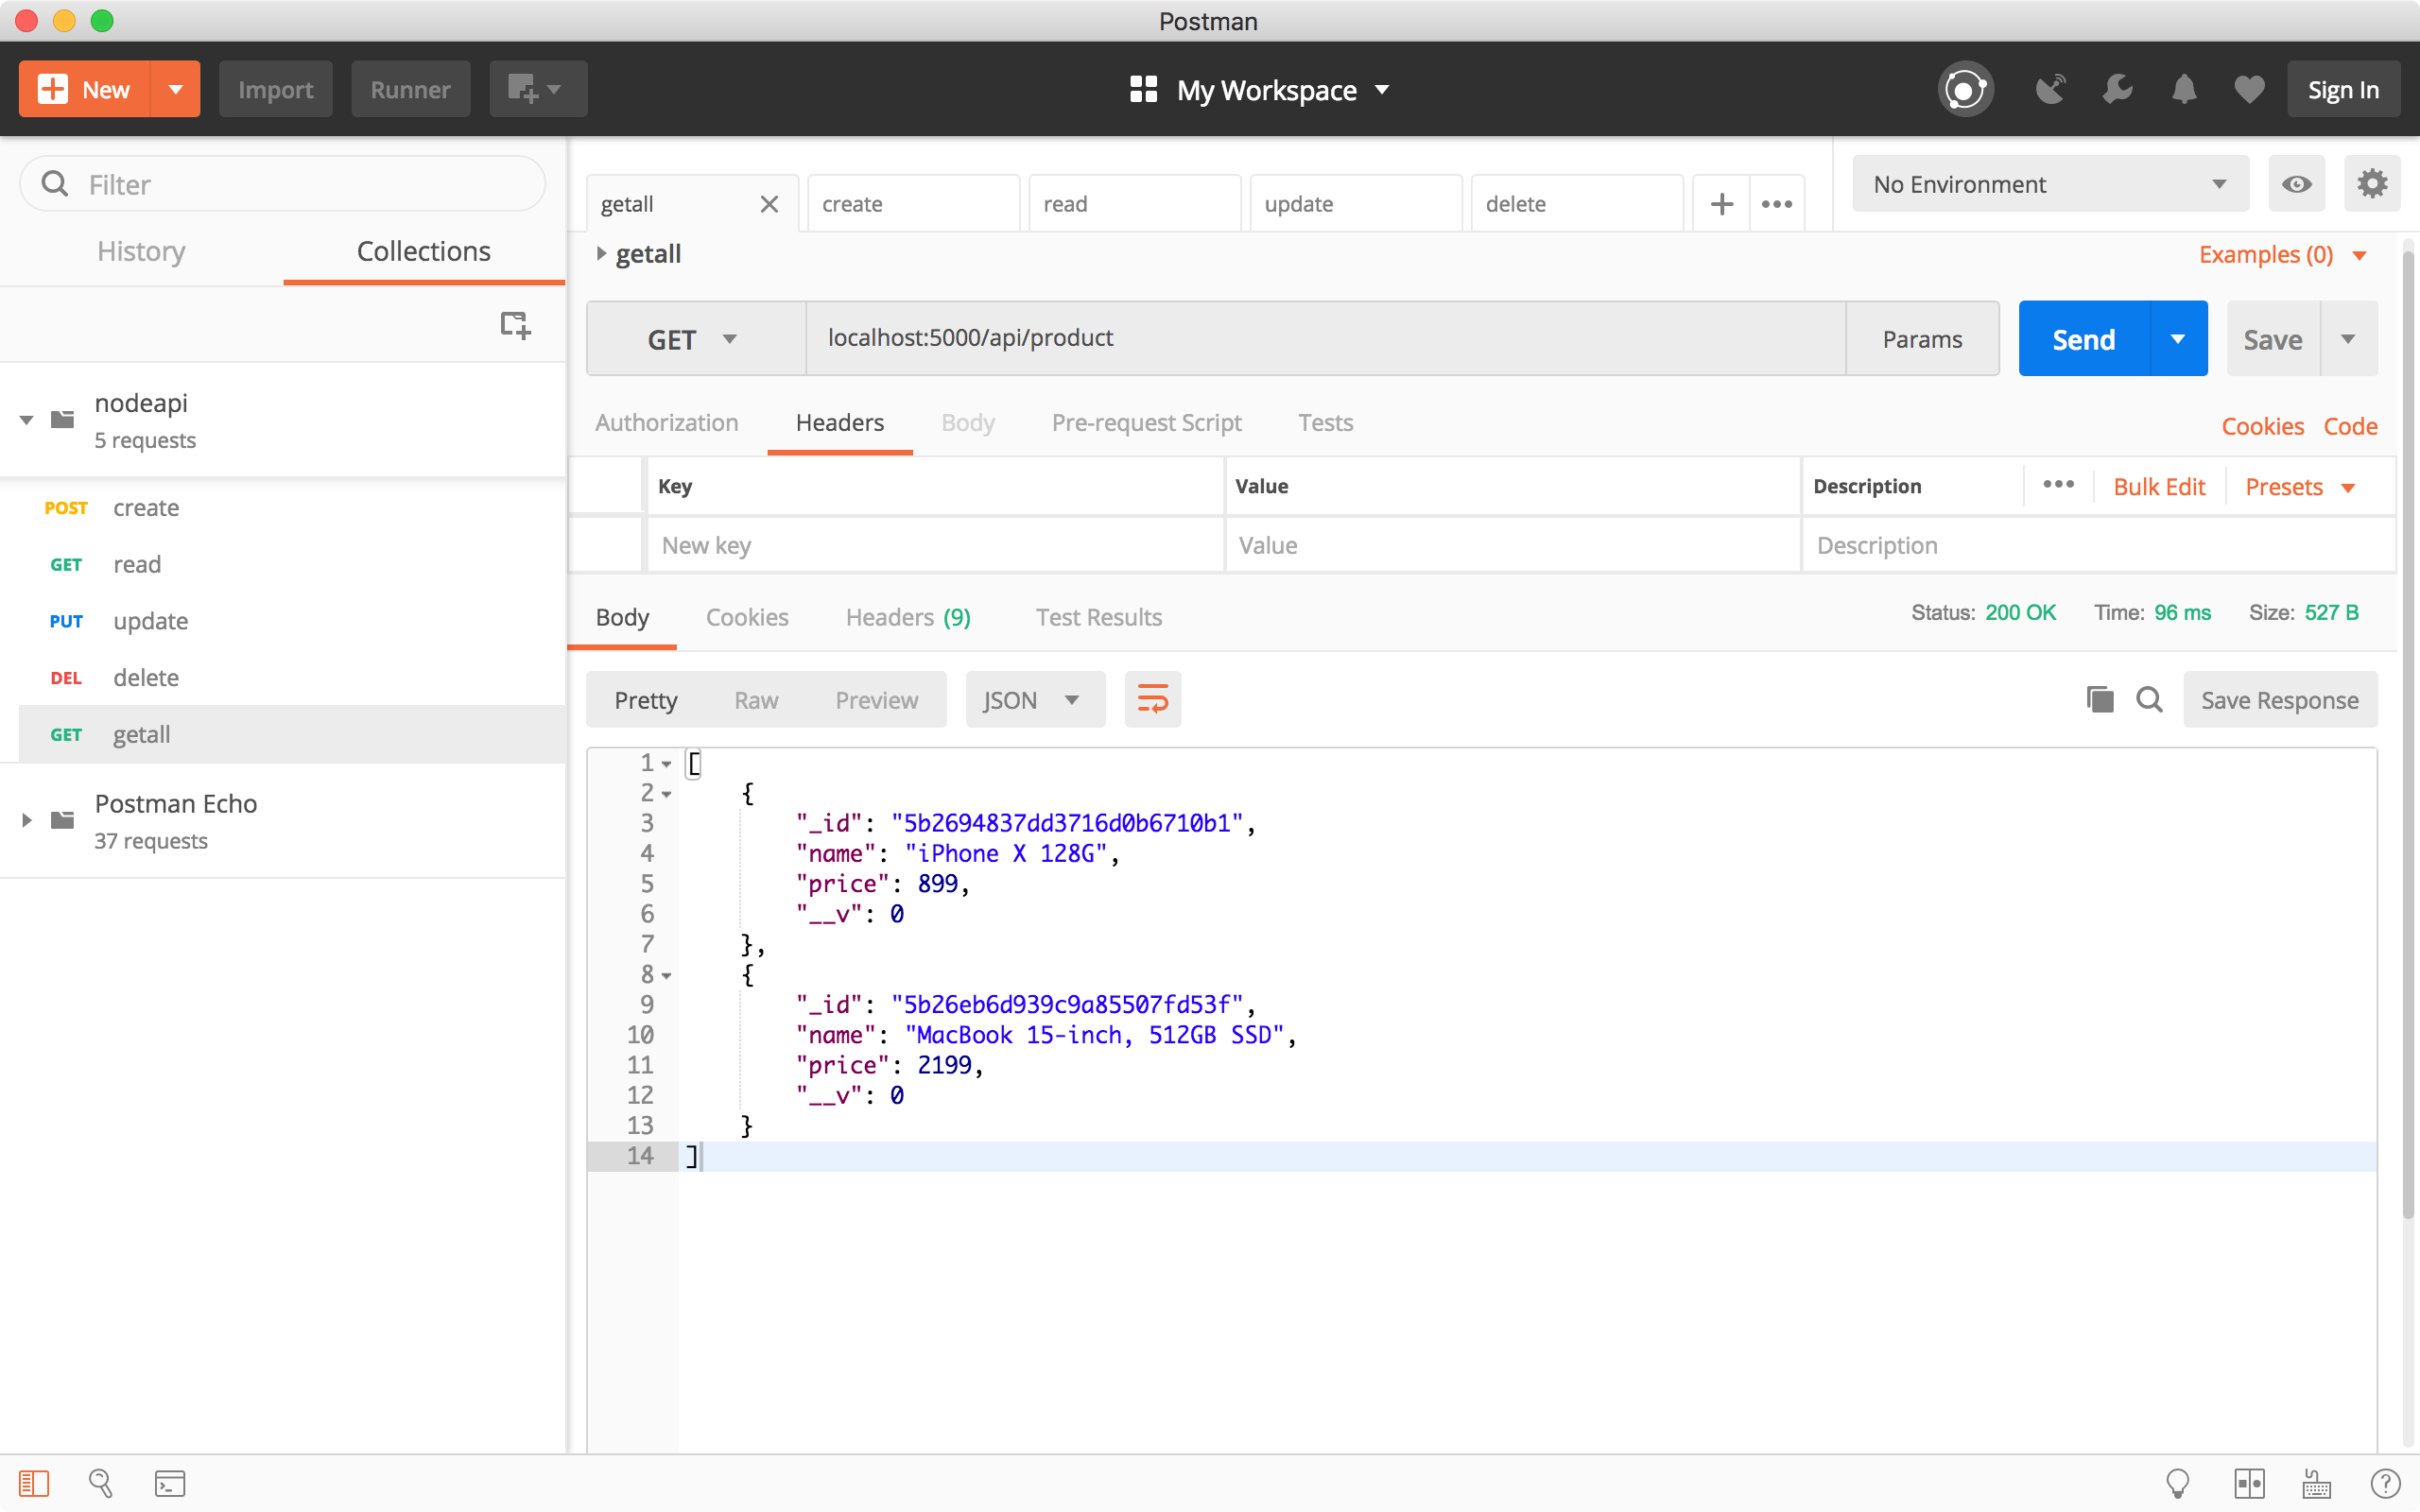
Task: Click the environment quick look eye icon
Action: click(x=2297, y=184)
